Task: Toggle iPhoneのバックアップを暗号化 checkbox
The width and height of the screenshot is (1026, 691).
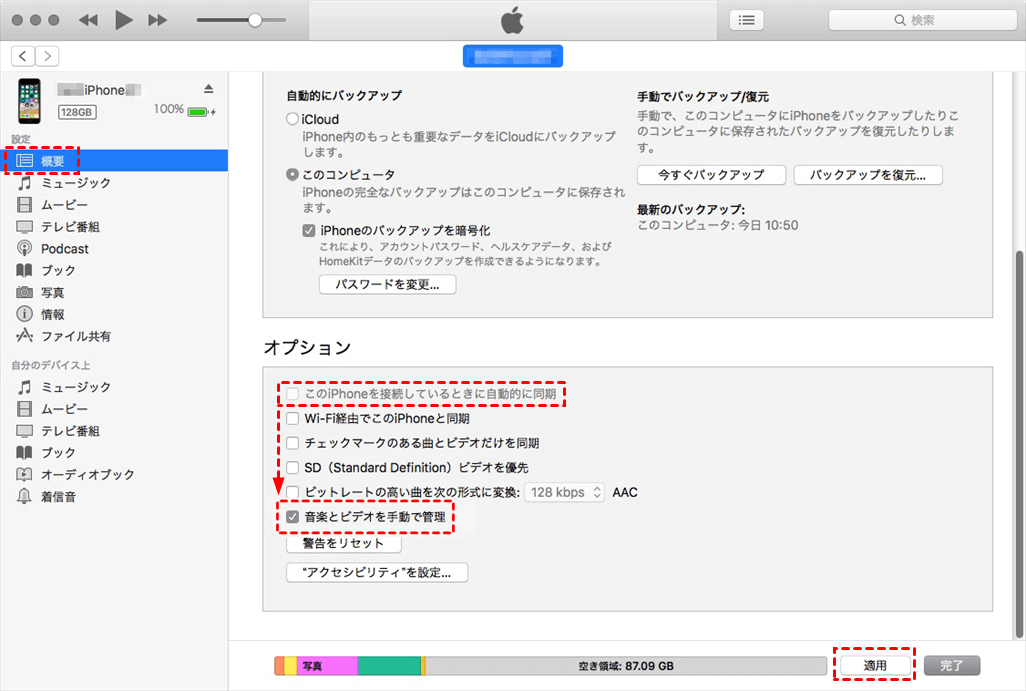Action: point(309,230)
